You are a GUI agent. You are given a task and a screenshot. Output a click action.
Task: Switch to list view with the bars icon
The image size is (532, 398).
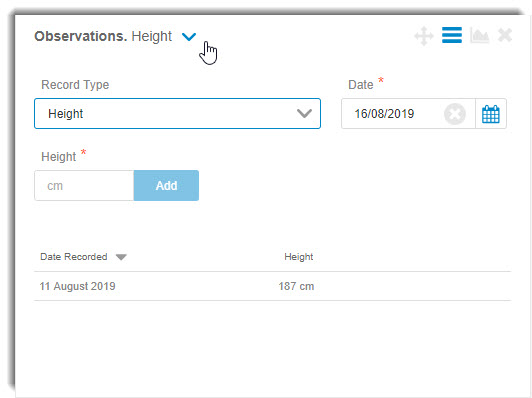[452, 35]
